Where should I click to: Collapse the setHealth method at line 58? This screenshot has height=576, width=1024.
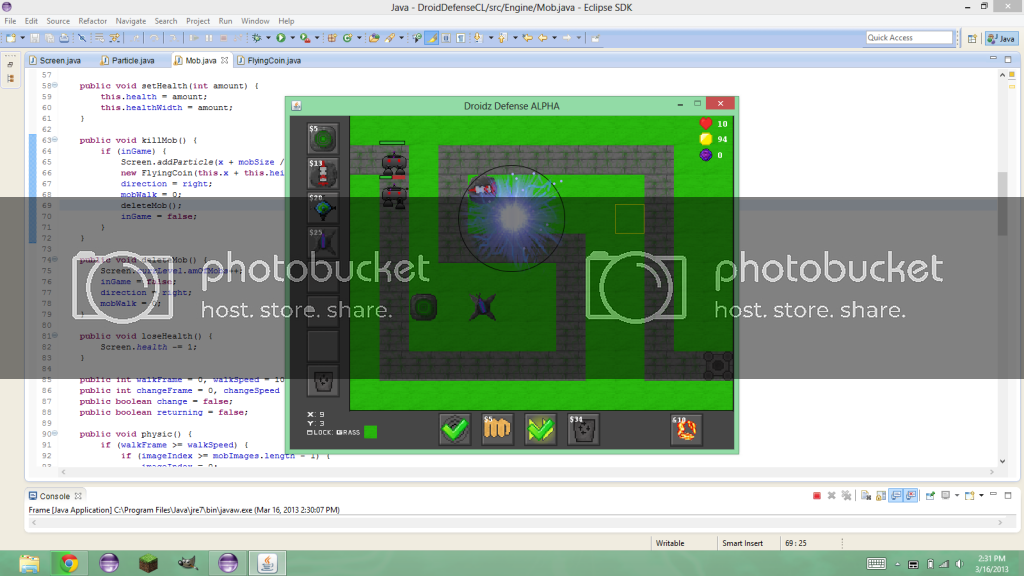coord(55,85)
